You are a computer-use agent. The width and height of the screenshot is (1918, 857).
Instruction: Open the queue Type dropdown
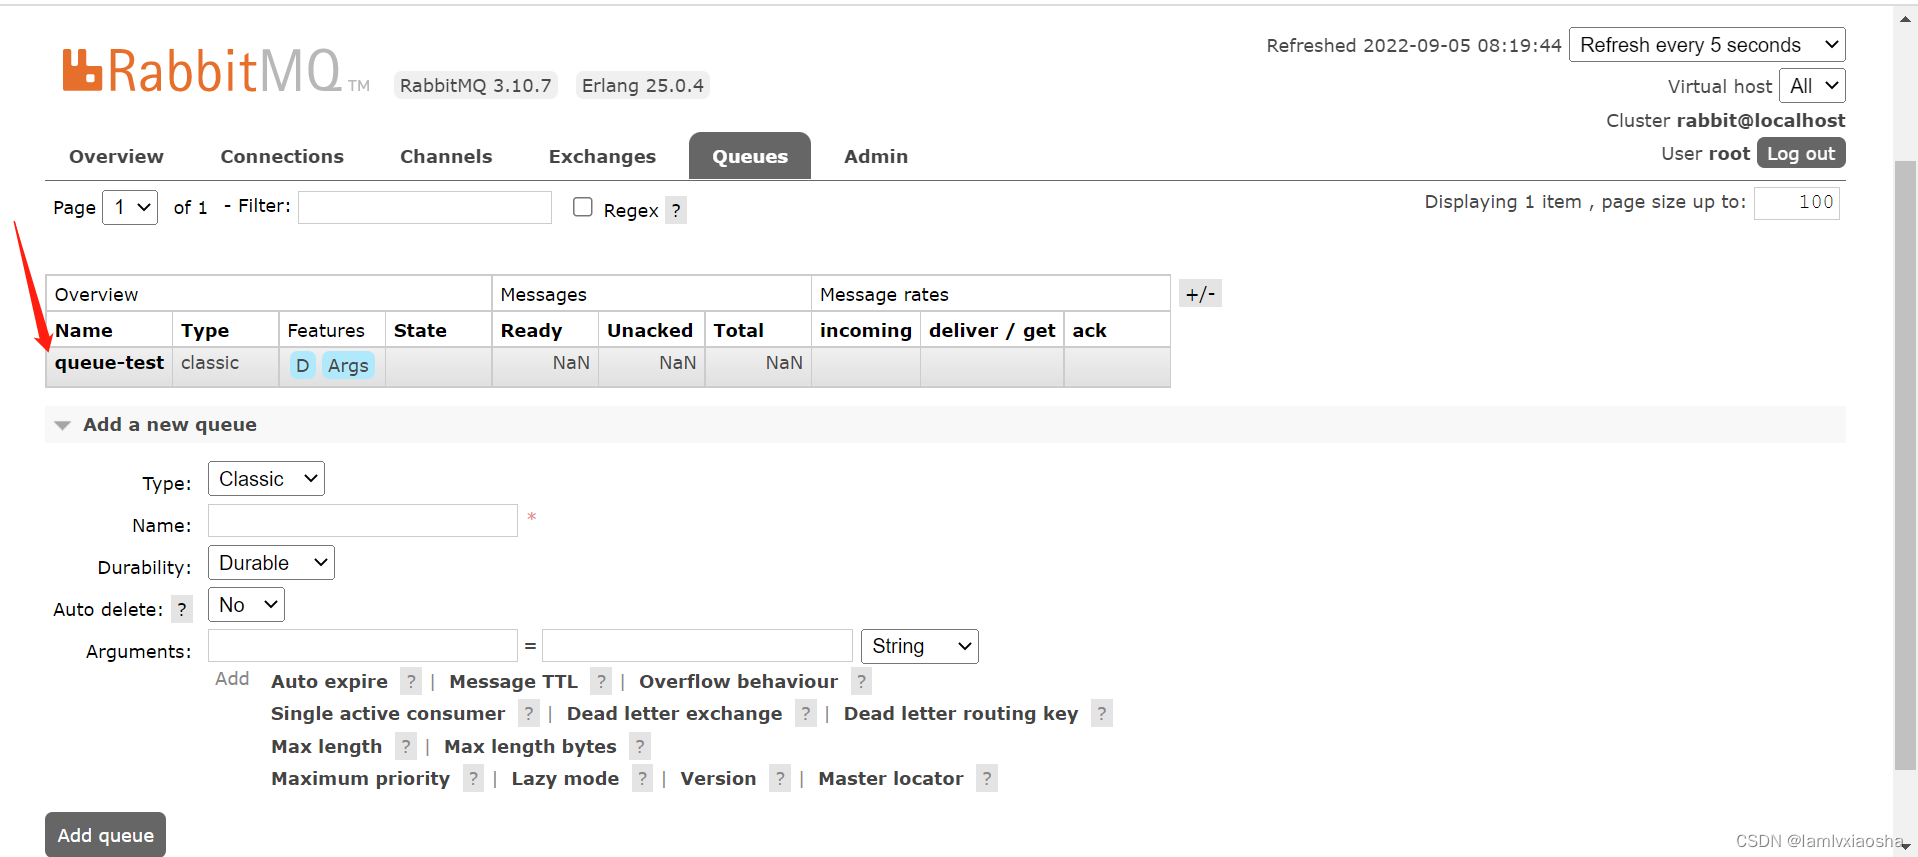tap(266, 479)
